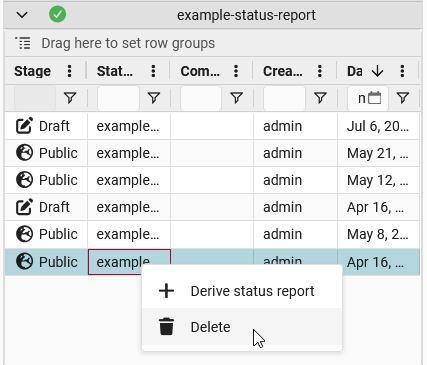Click the Draft edit icon in Apr 16 row
Image resolution: width=427 pixels, height=365 pixels.
24,207
